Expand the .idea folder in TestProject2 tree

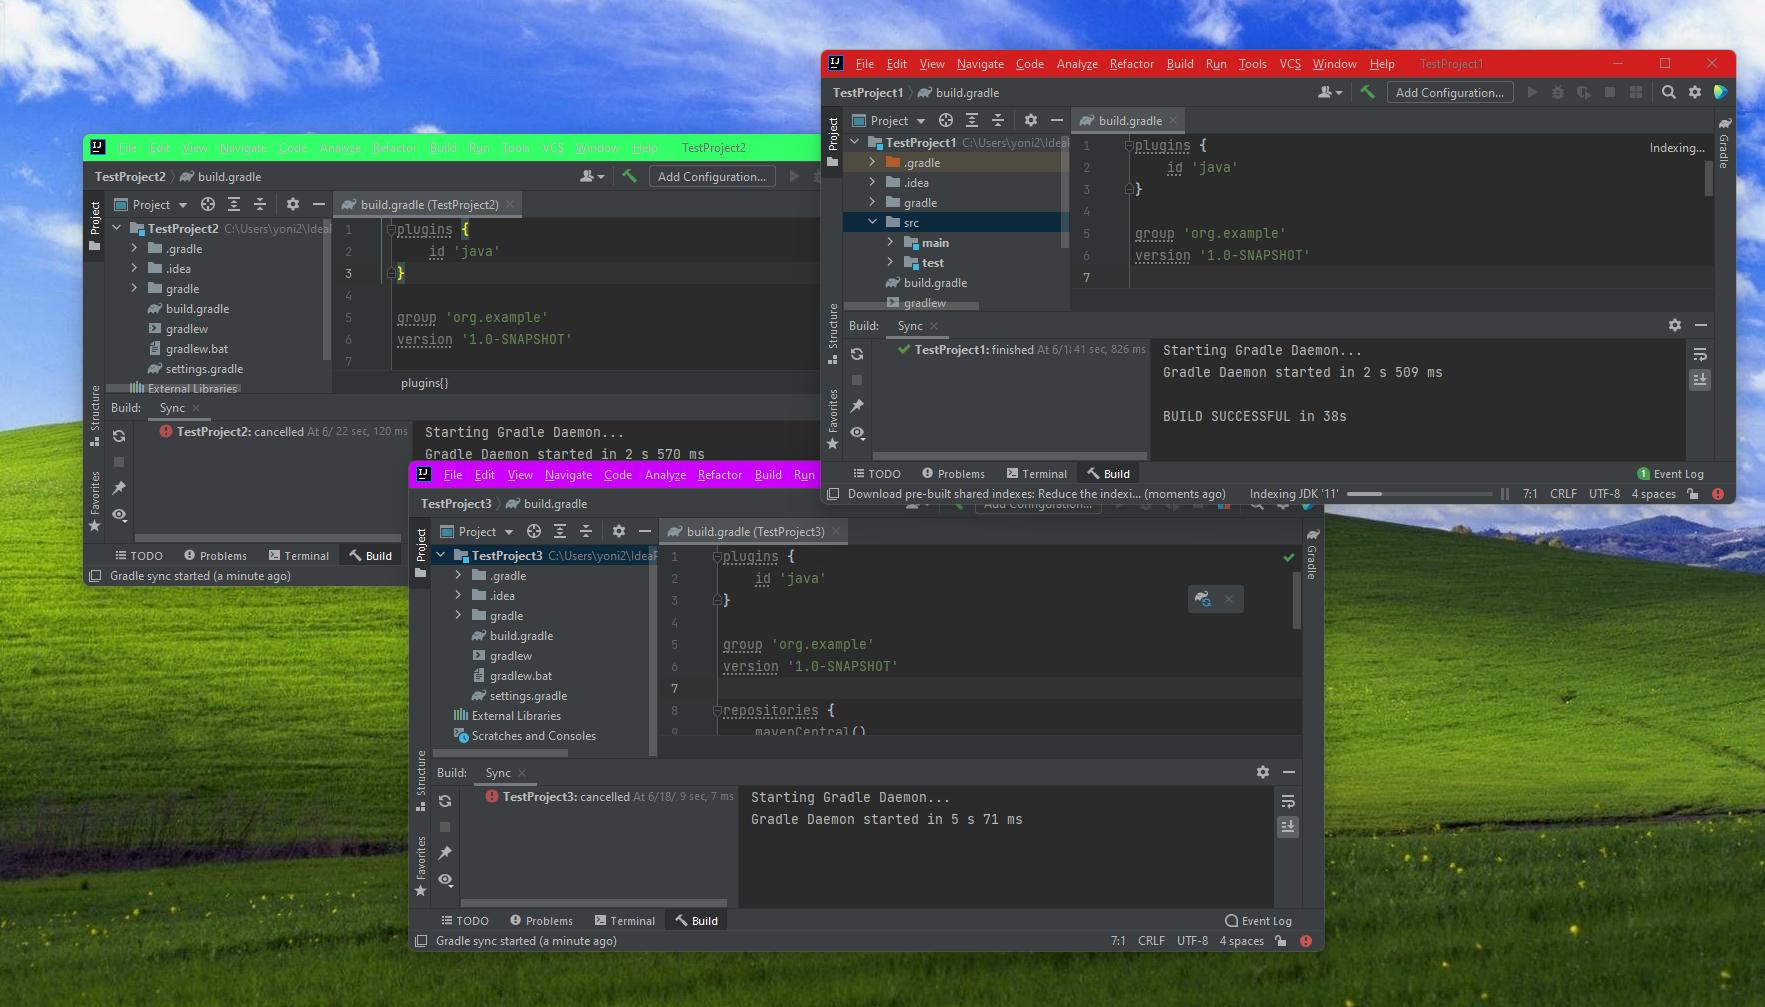134,268
